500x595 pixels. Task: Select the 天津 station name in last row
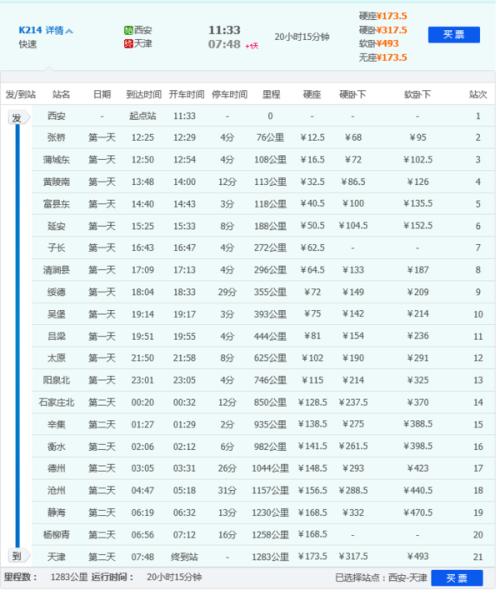click(57, 557)
